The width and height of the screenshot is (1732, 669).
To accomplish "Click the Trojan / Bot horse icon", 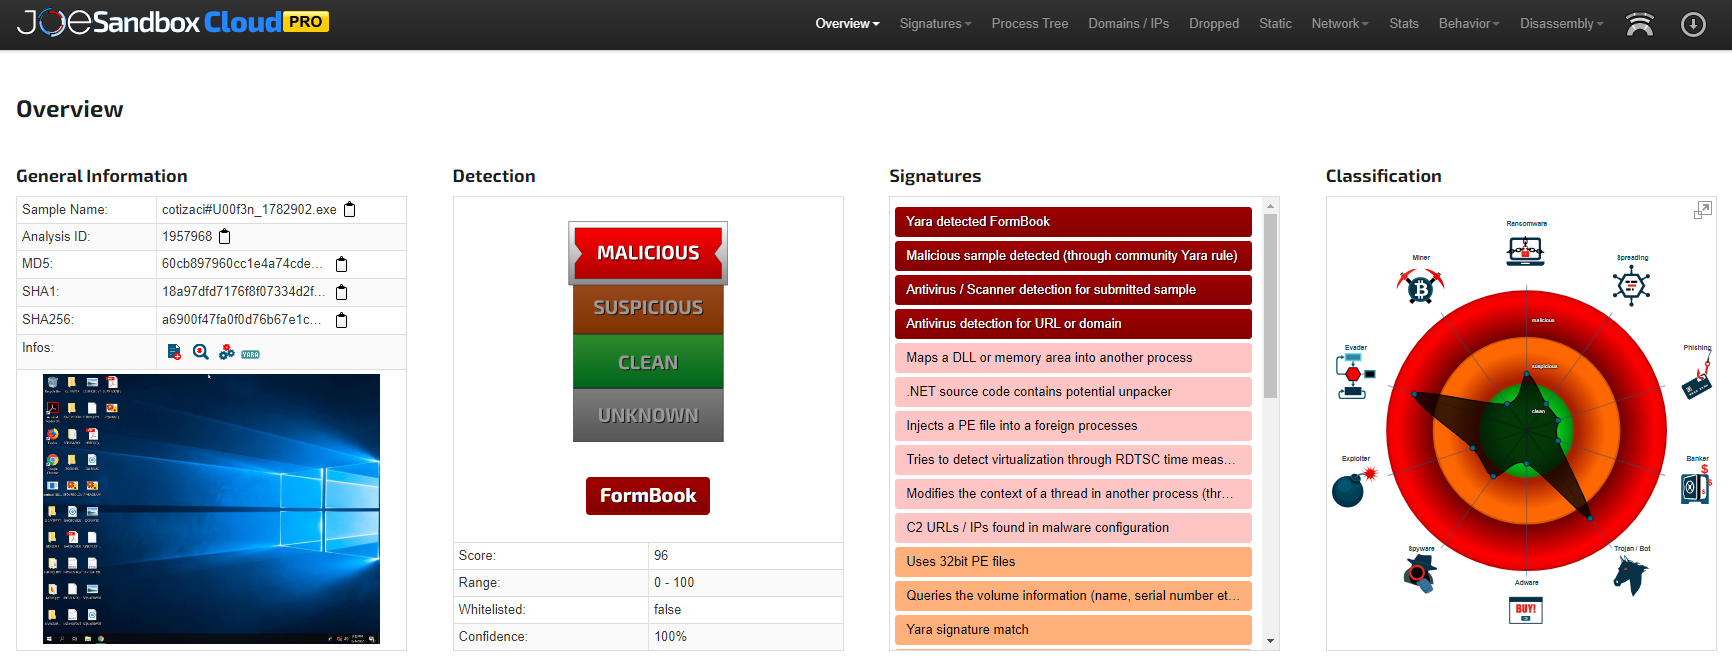I will 1631,575.
